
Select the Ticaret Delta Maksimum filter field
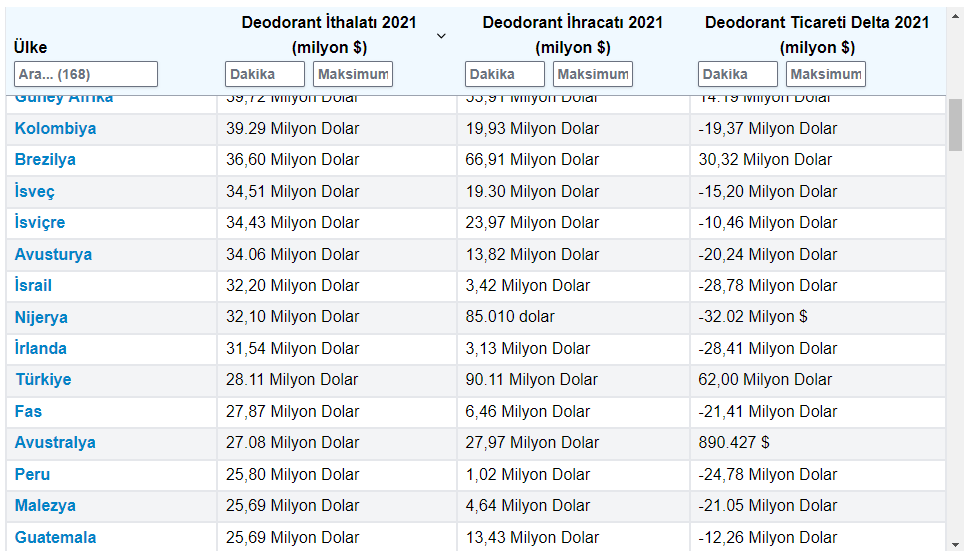(x=825, y=74)
